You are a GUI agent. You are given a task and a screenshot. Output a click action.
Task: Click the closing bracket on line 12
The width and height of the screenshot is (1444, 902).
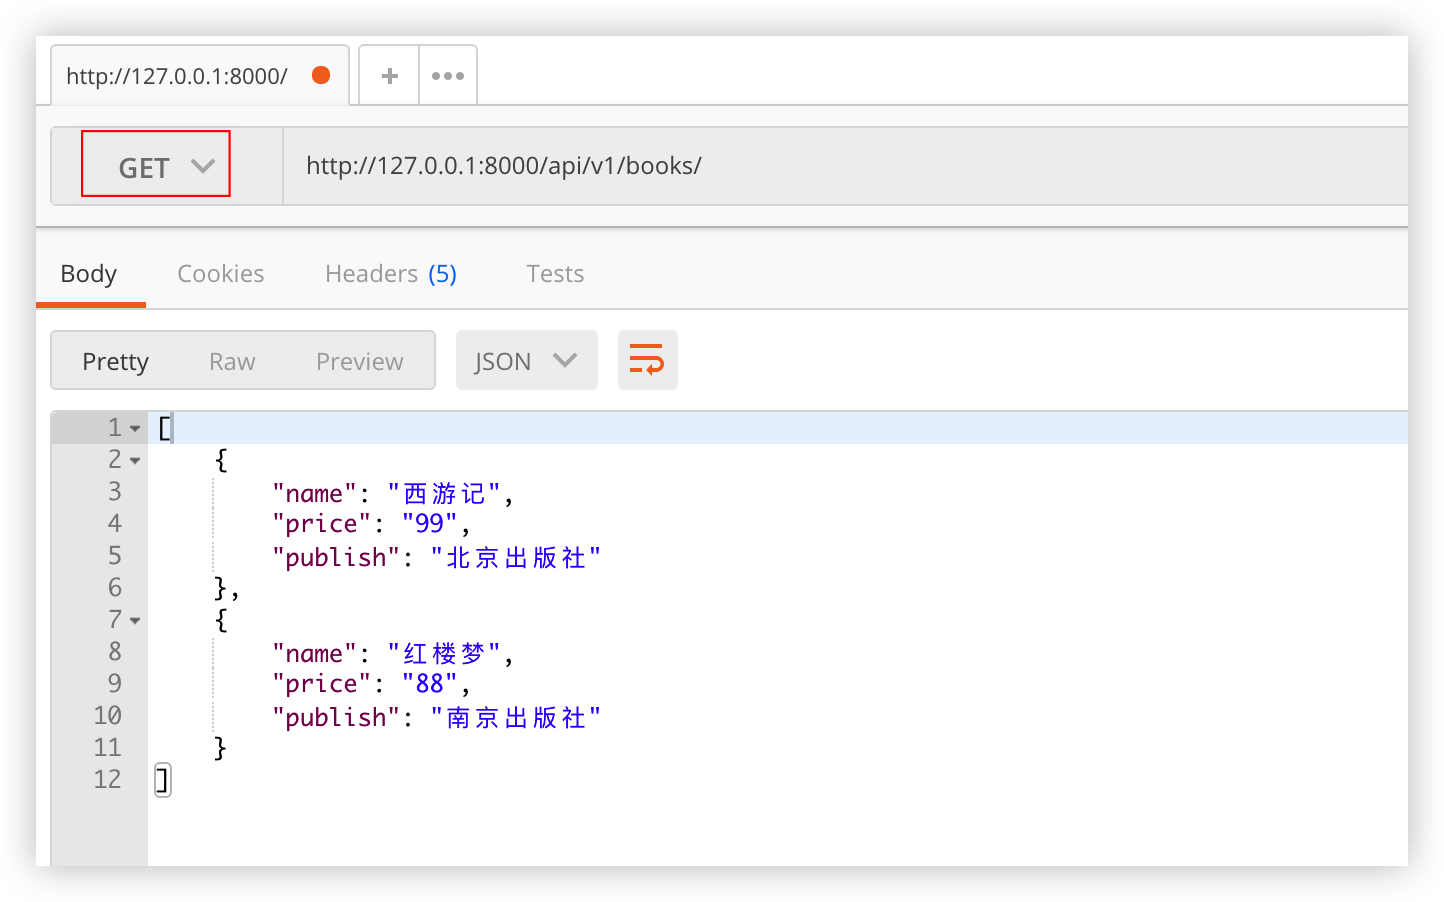point(163,780)
